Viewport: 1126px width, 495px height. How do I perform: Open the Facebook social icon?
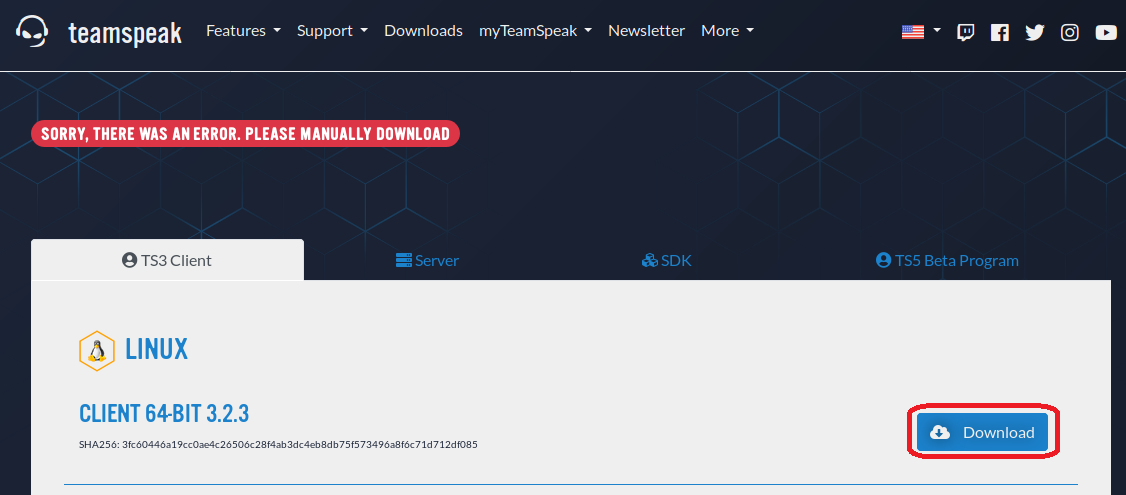click(x=1000, y=32)
